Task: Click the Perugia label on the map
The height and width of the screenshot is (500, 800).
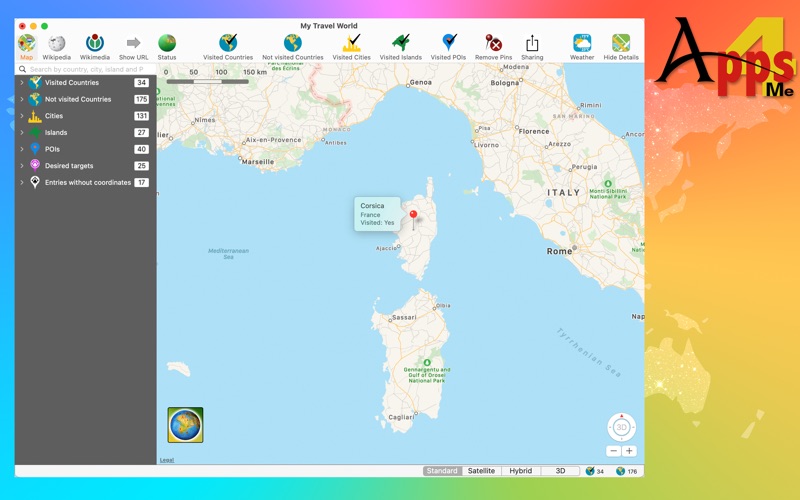Action: (584, 167)
